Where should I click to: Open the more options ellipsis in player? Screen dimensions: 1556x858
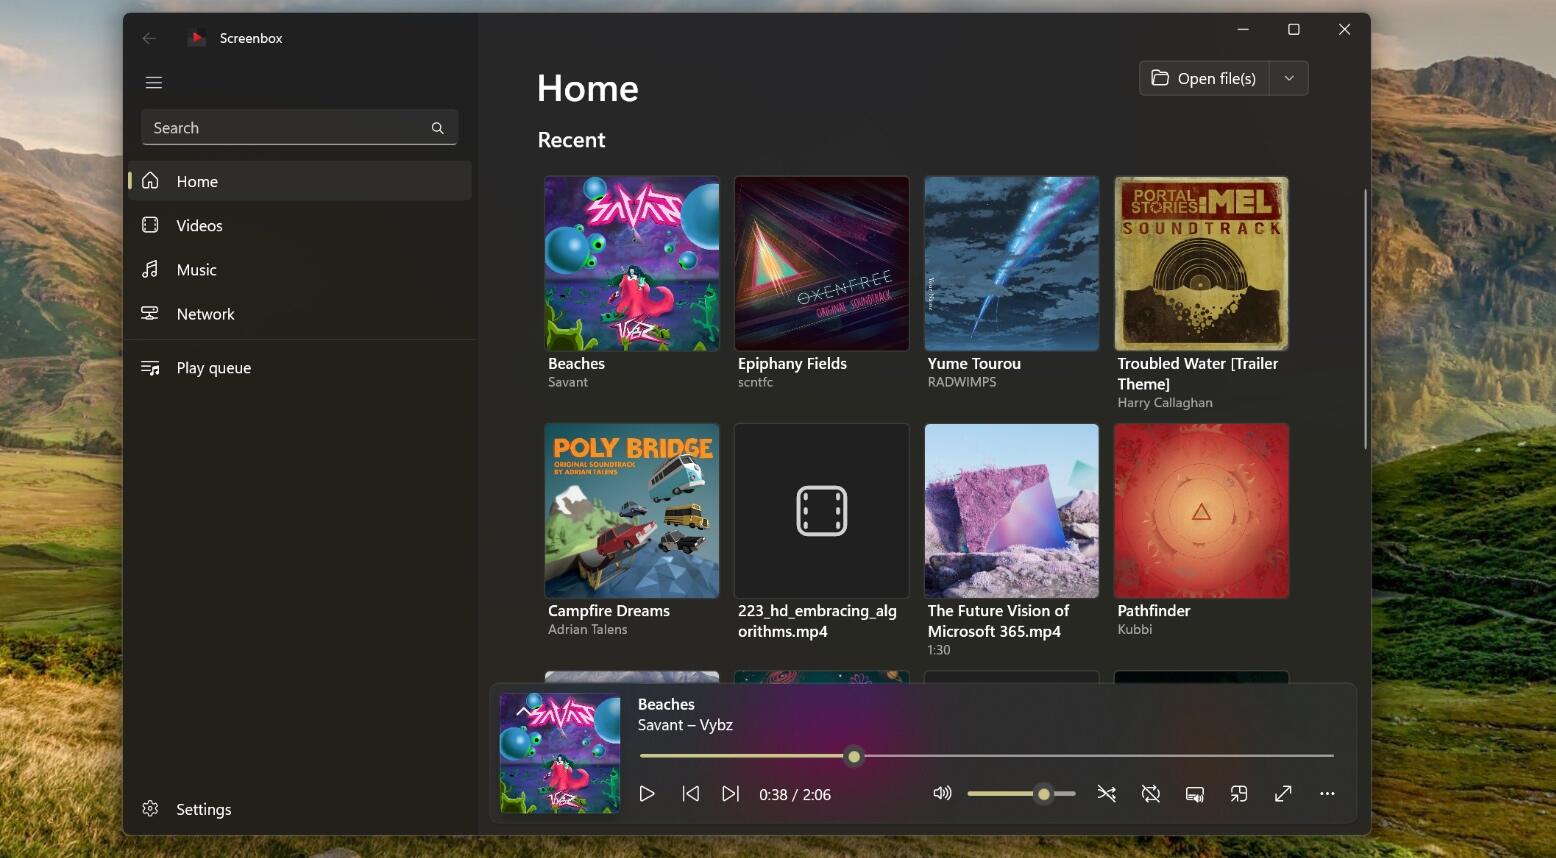(1327, 794)
